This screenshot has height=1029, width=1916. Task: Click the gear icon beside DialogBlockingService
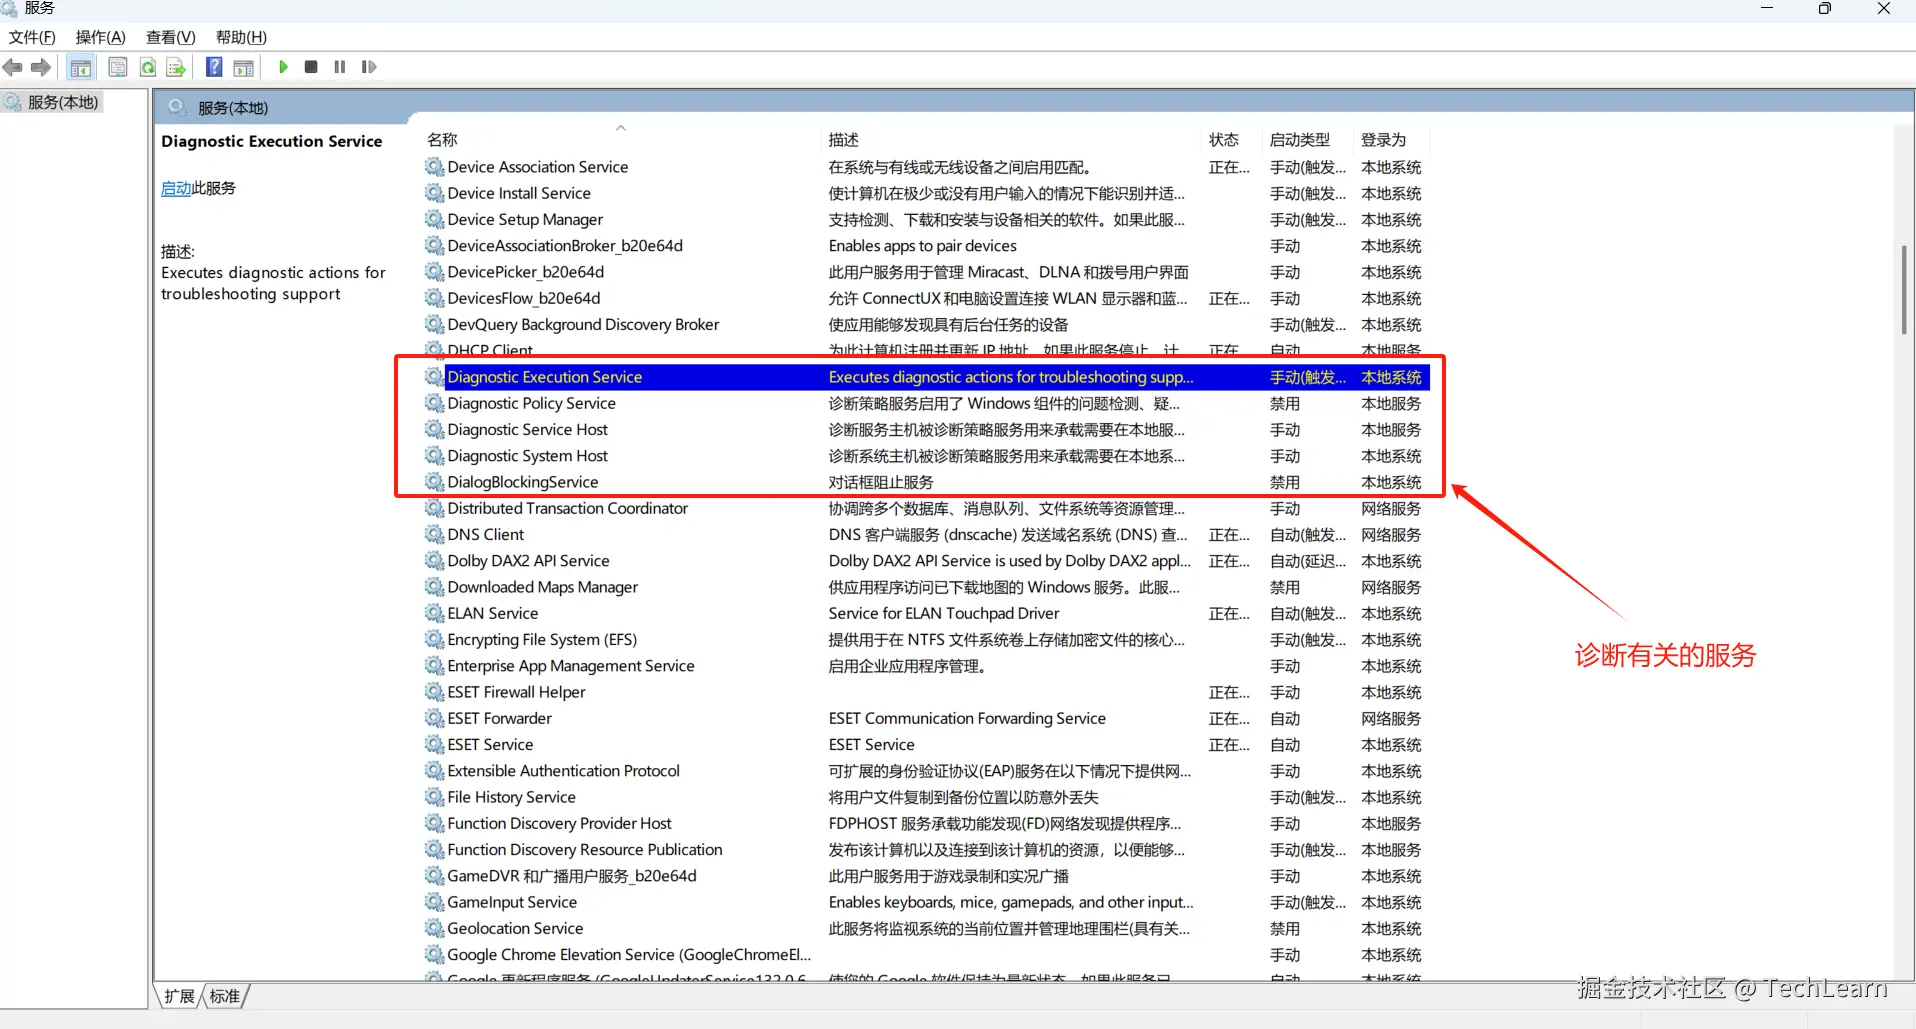pyautogui.click(x=434, y=482)
